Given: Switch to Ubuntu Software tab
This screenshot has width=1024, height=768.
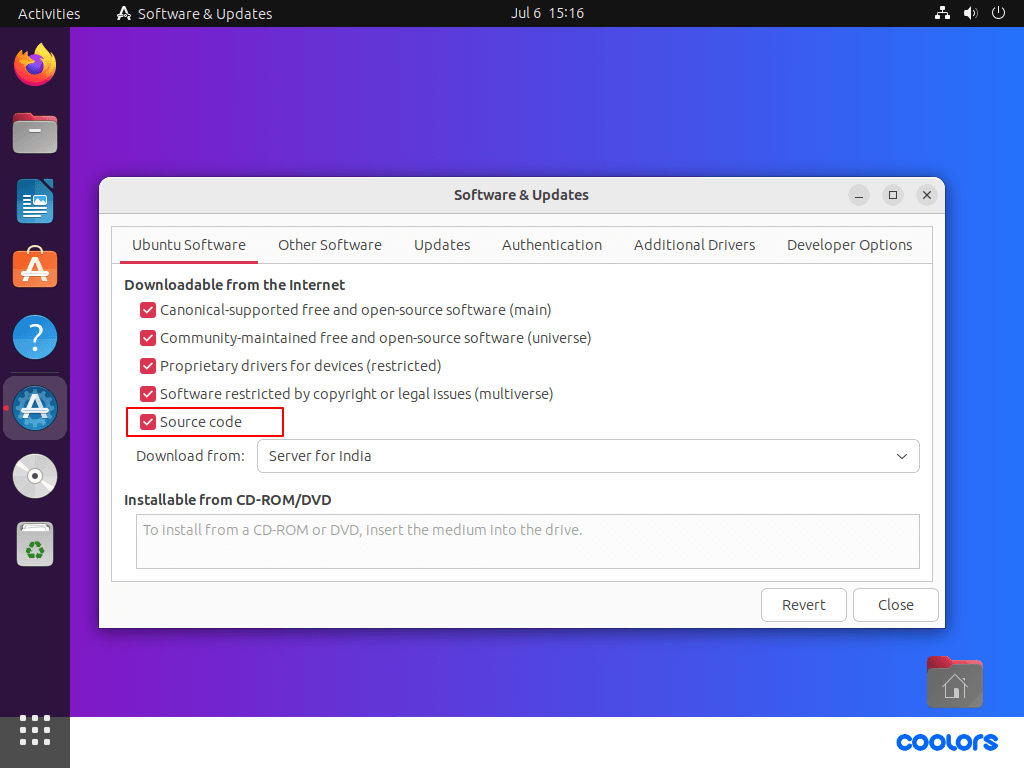Looking at the screenshot, I should click(x=189, y=245).
